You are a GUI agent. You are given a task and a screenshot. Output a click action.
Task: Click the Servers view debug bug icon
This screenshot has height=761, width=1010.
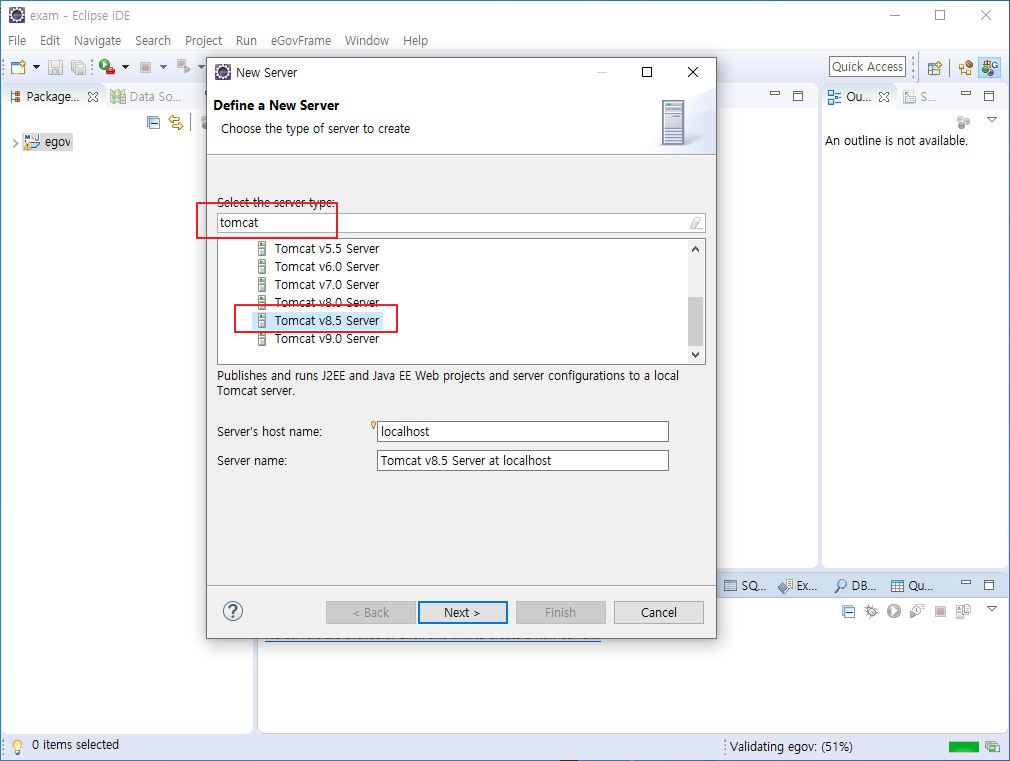coord(871,612)
